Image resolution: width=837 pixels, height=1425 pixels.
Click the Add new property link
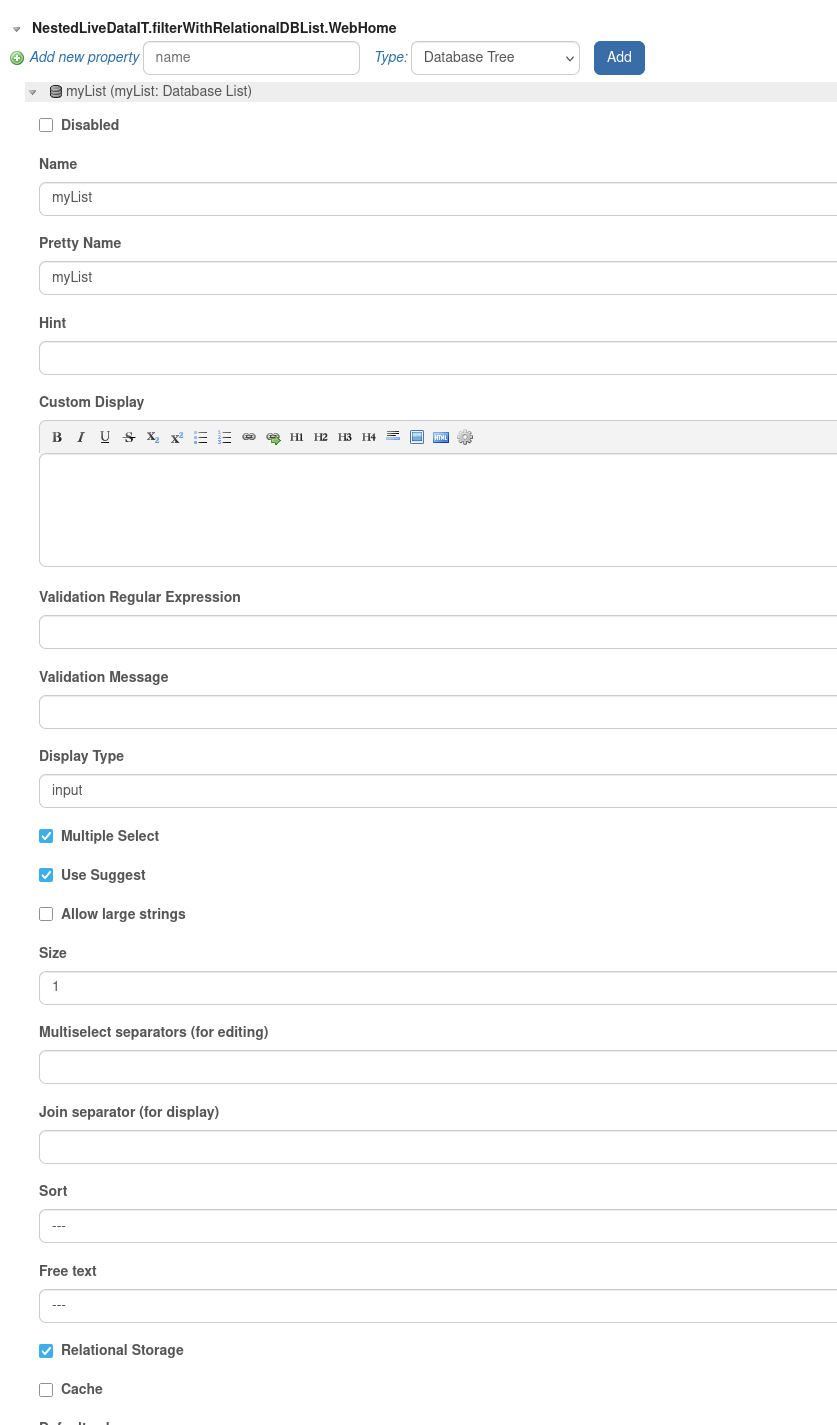tap(84, 58)
